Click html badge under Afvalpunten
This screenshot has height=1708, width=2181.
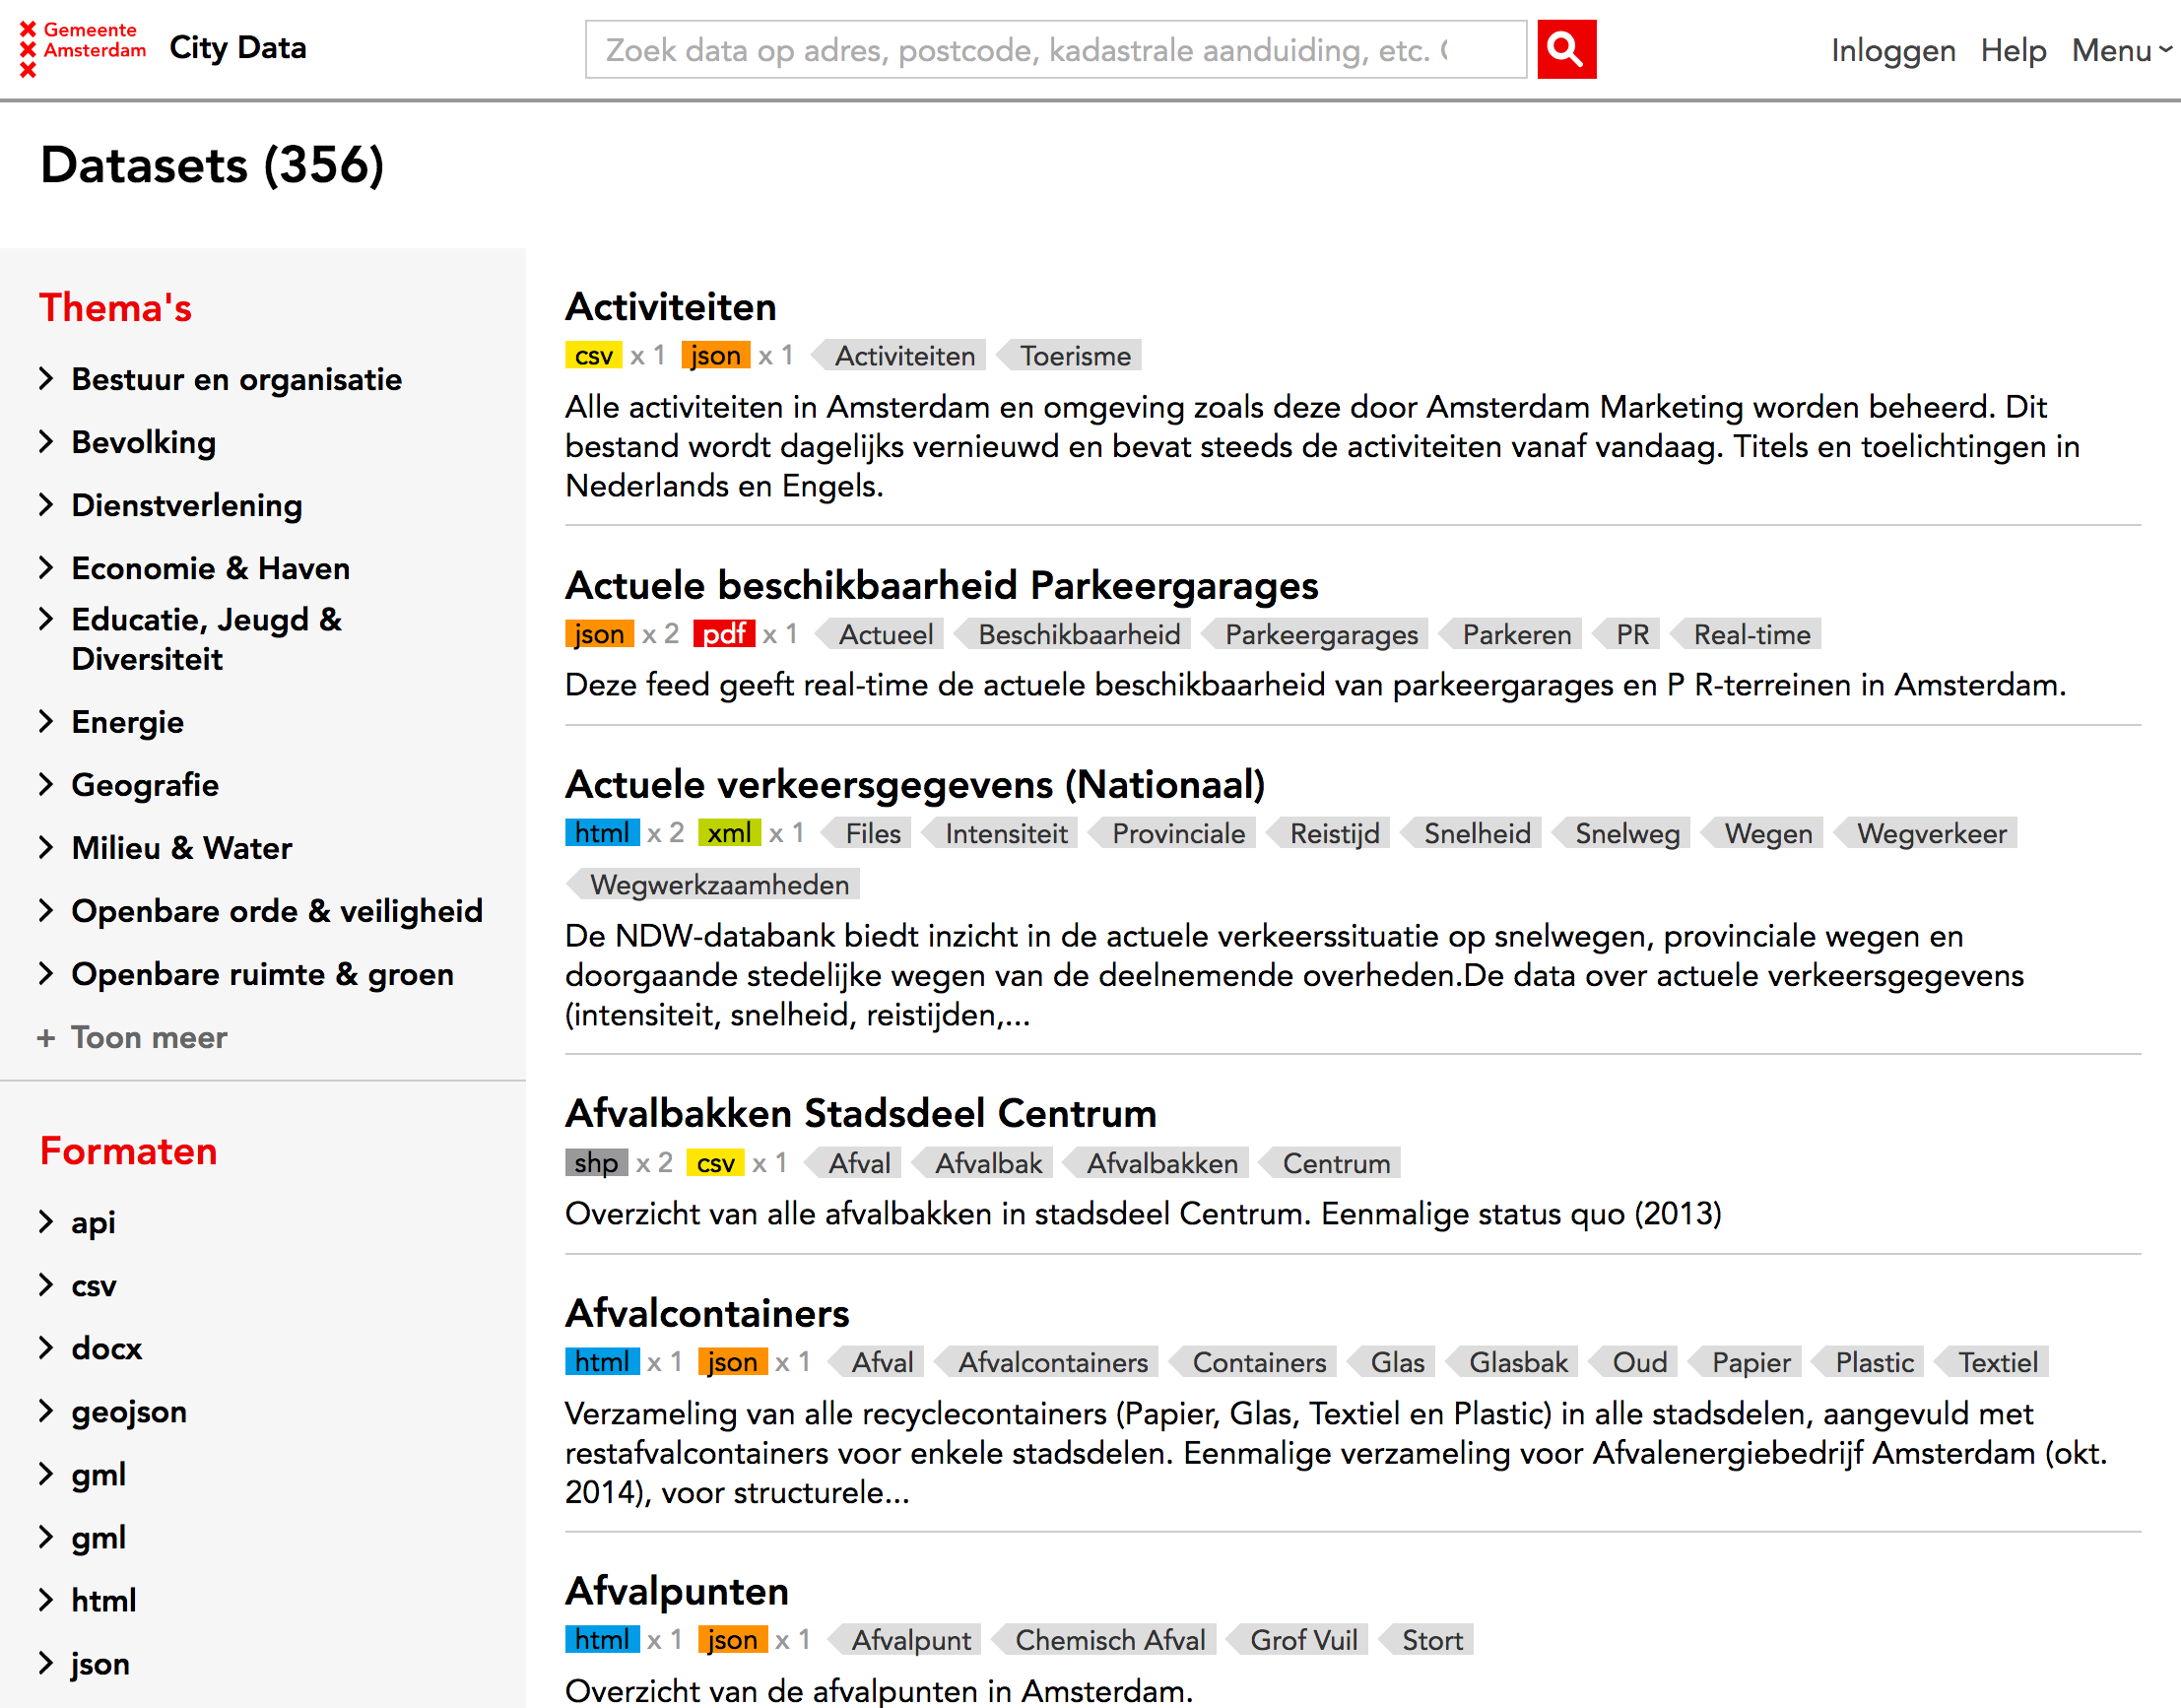click(x=602, y=1639)
